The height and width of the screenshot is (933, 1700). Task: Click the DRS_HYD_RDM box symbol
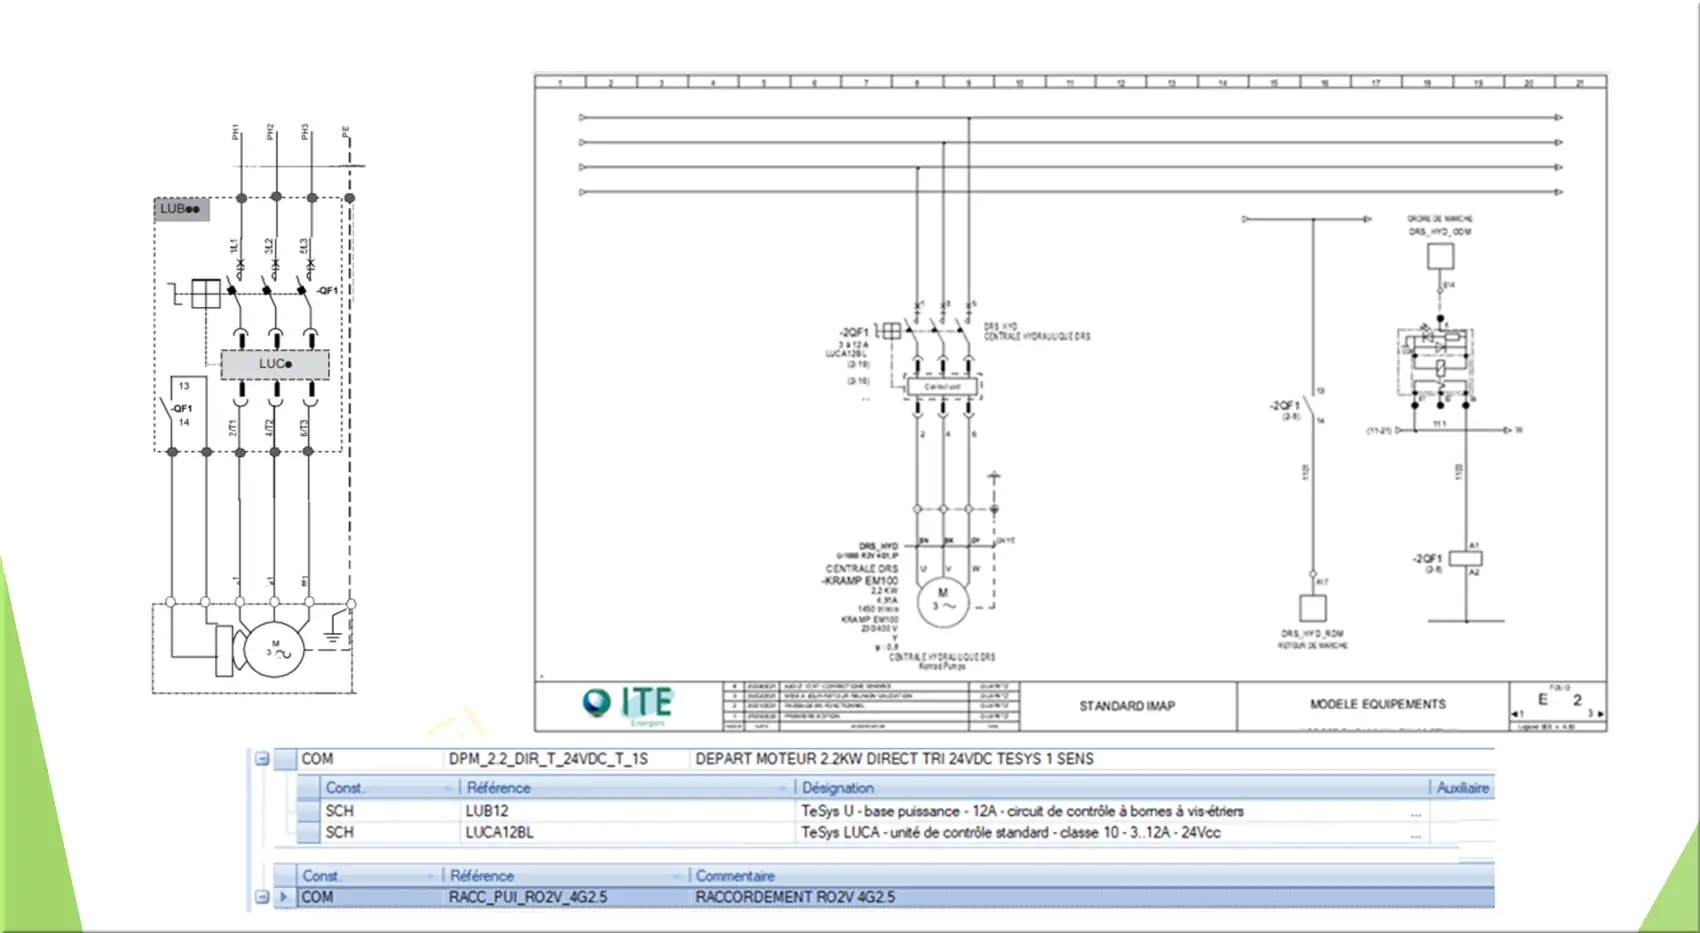coord(1313,608)
